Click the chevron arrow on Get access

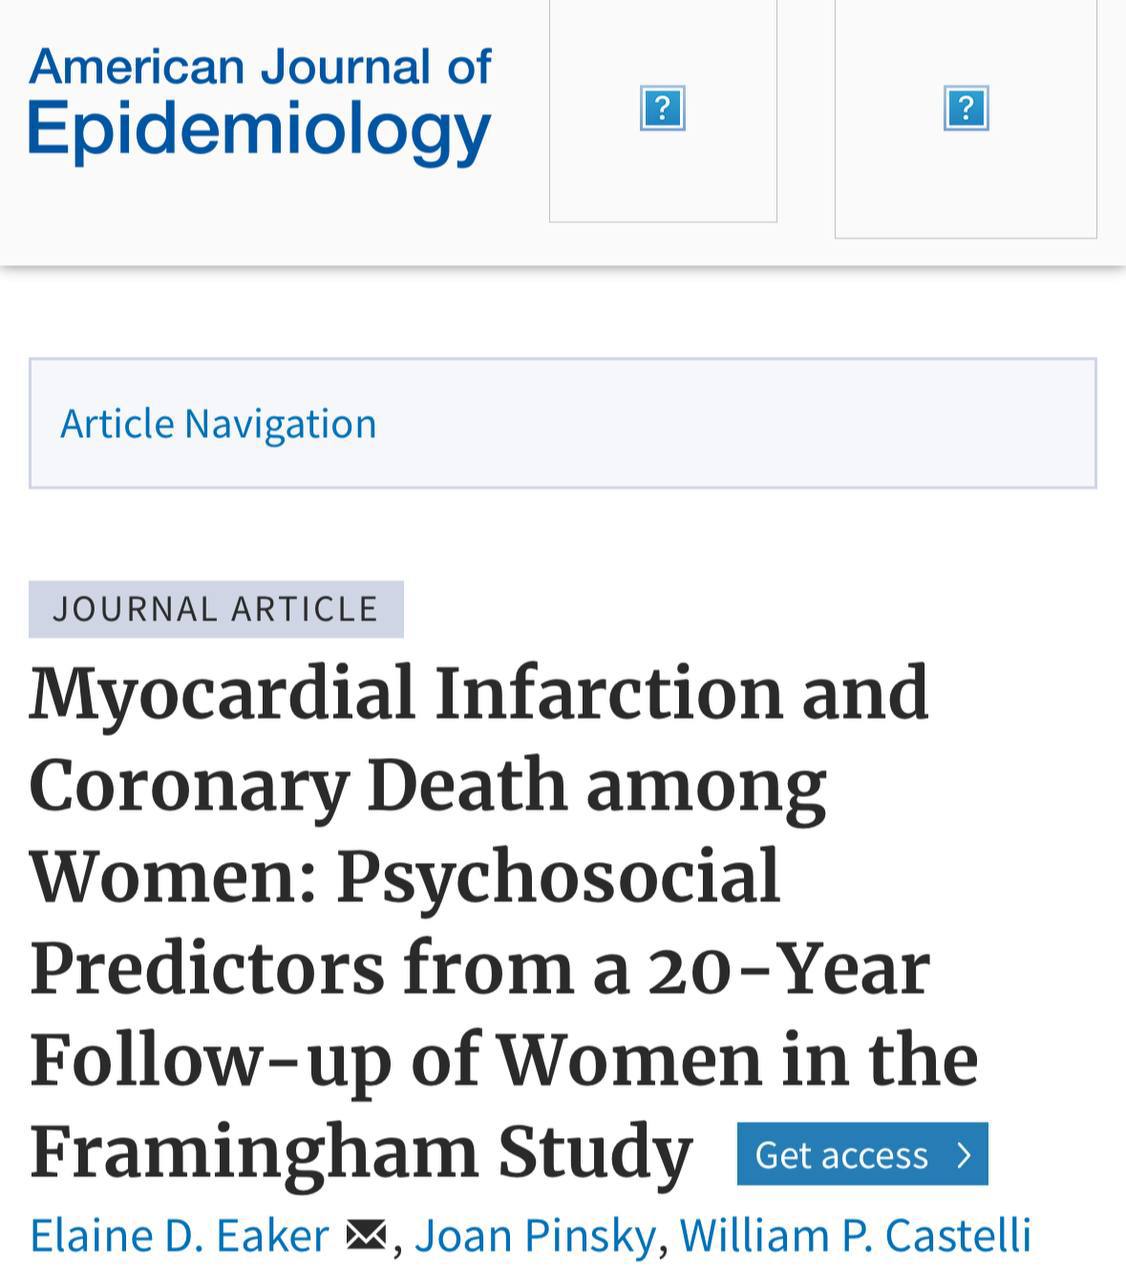[x=964, y=1155]
